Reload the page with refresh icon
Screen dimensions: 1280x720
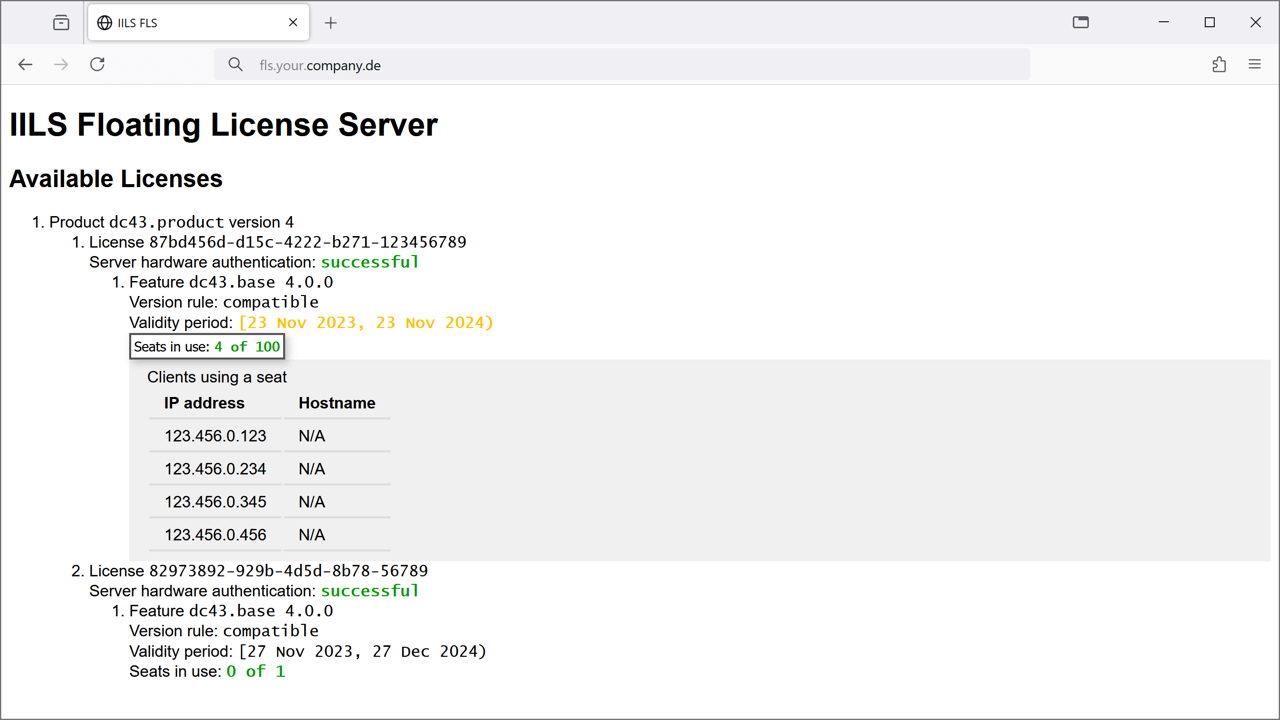pos(97,65)
